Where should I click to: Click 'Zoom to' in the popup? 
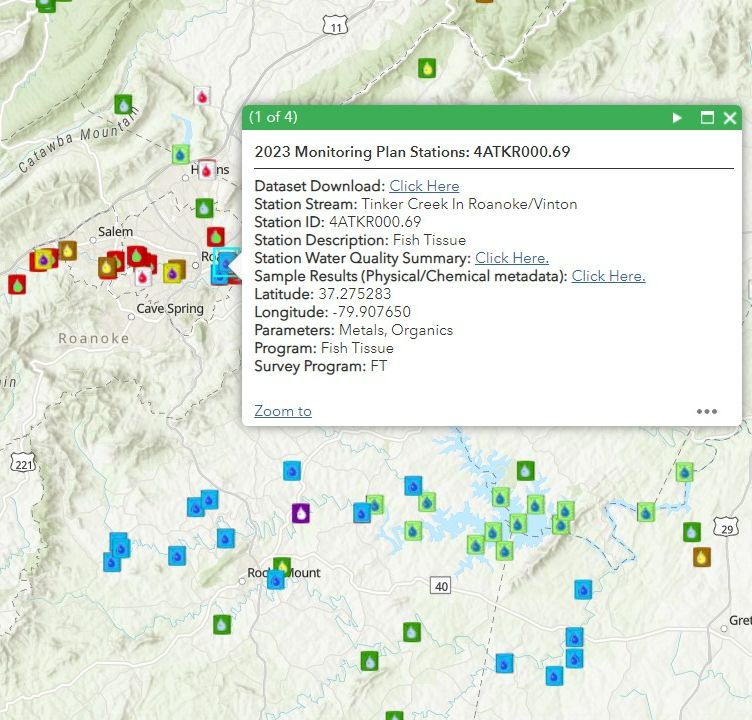(x=283, y=411)
